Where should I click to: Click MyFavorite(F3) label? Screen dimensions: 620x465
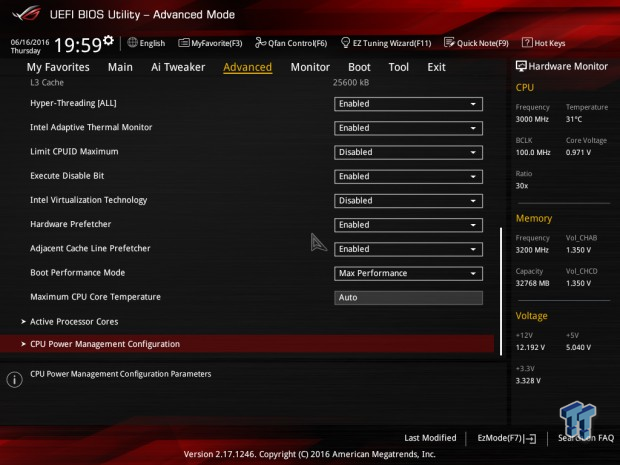(217, 43)
